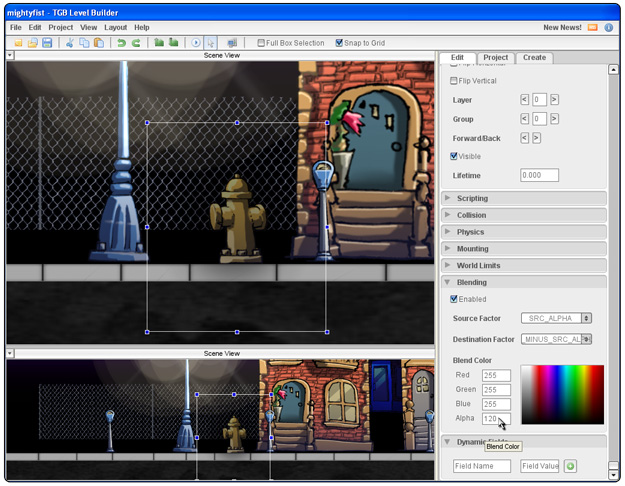Expand the World Limits section
625x486 pixels.
point(524,265)
